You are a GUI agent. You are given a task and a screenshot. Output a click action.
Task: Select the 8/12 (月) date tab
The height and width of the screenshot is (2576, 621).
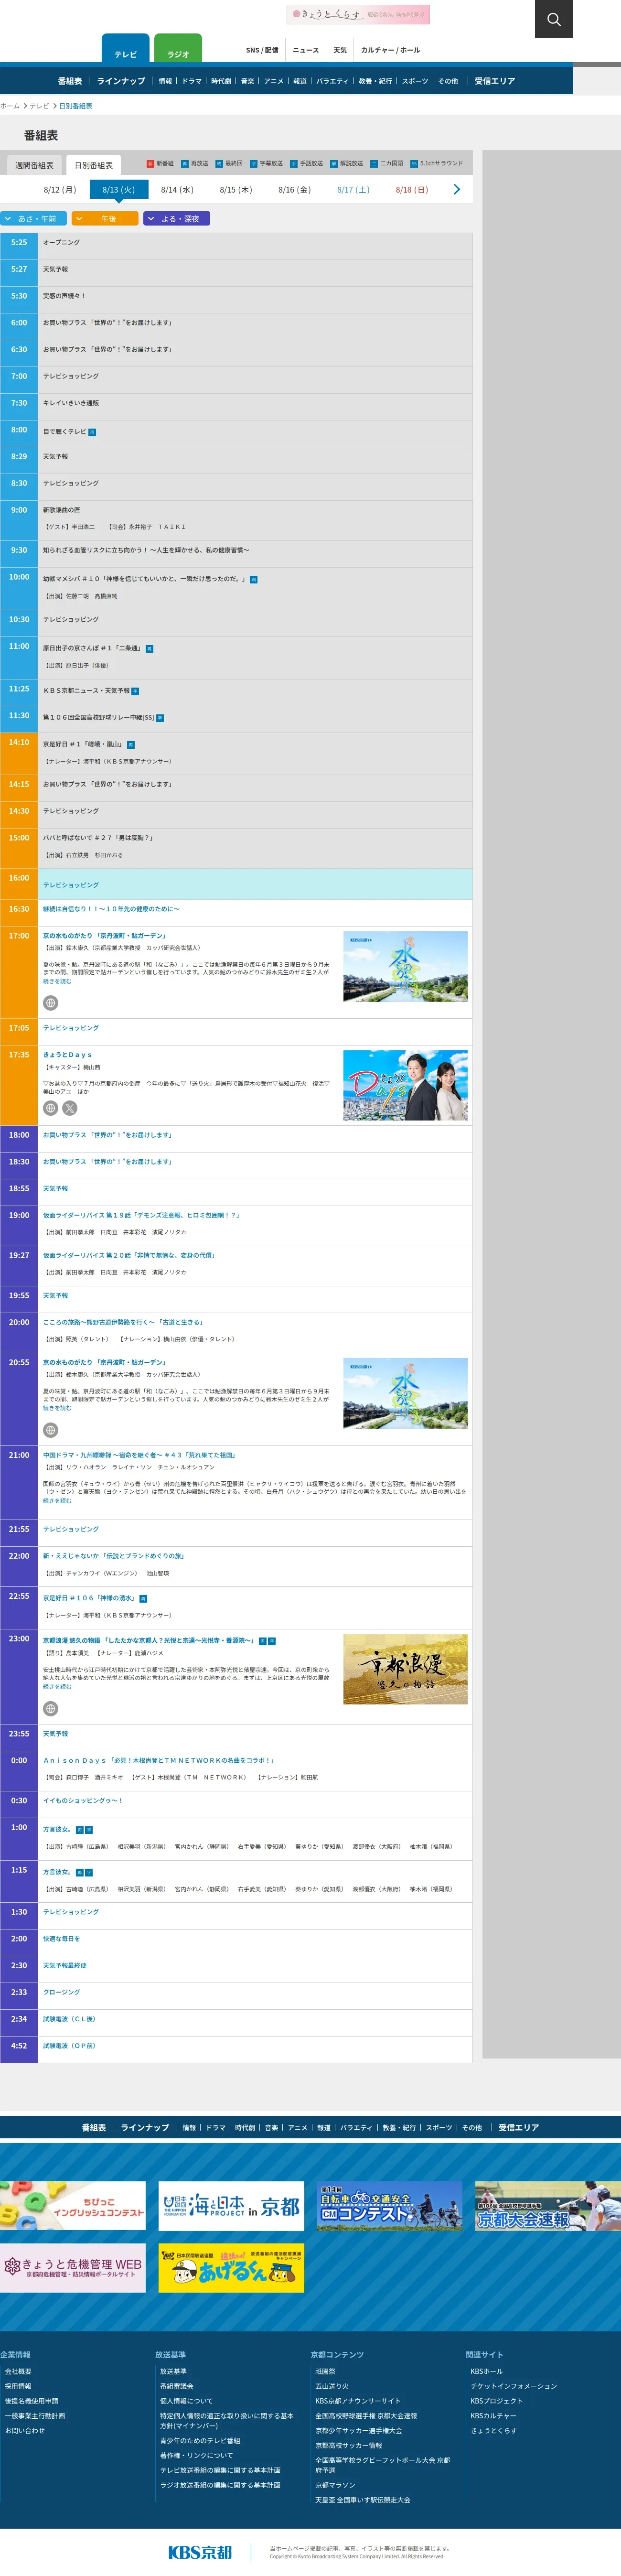(x=60, y=190)
